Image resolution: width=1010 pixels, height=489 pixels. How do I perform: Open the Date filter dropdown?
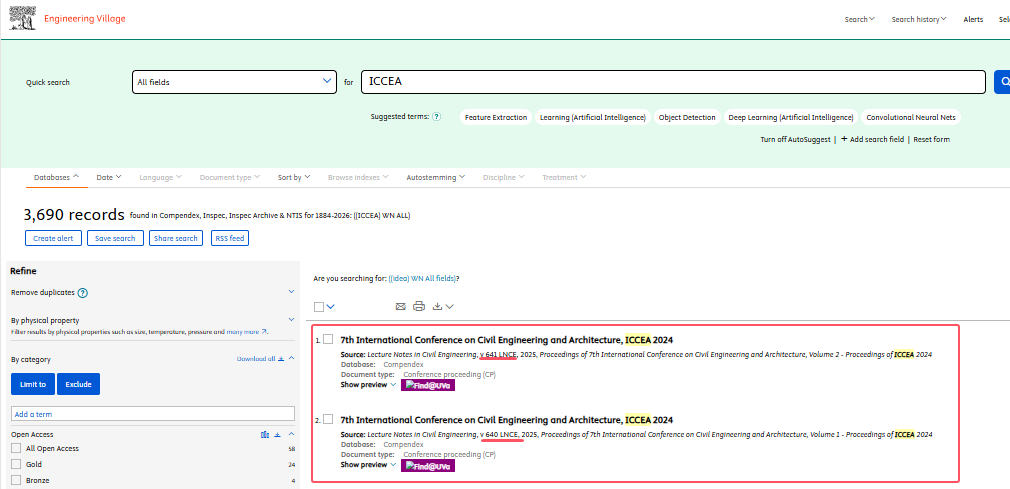pyautogui.click(x=109, y=177)
